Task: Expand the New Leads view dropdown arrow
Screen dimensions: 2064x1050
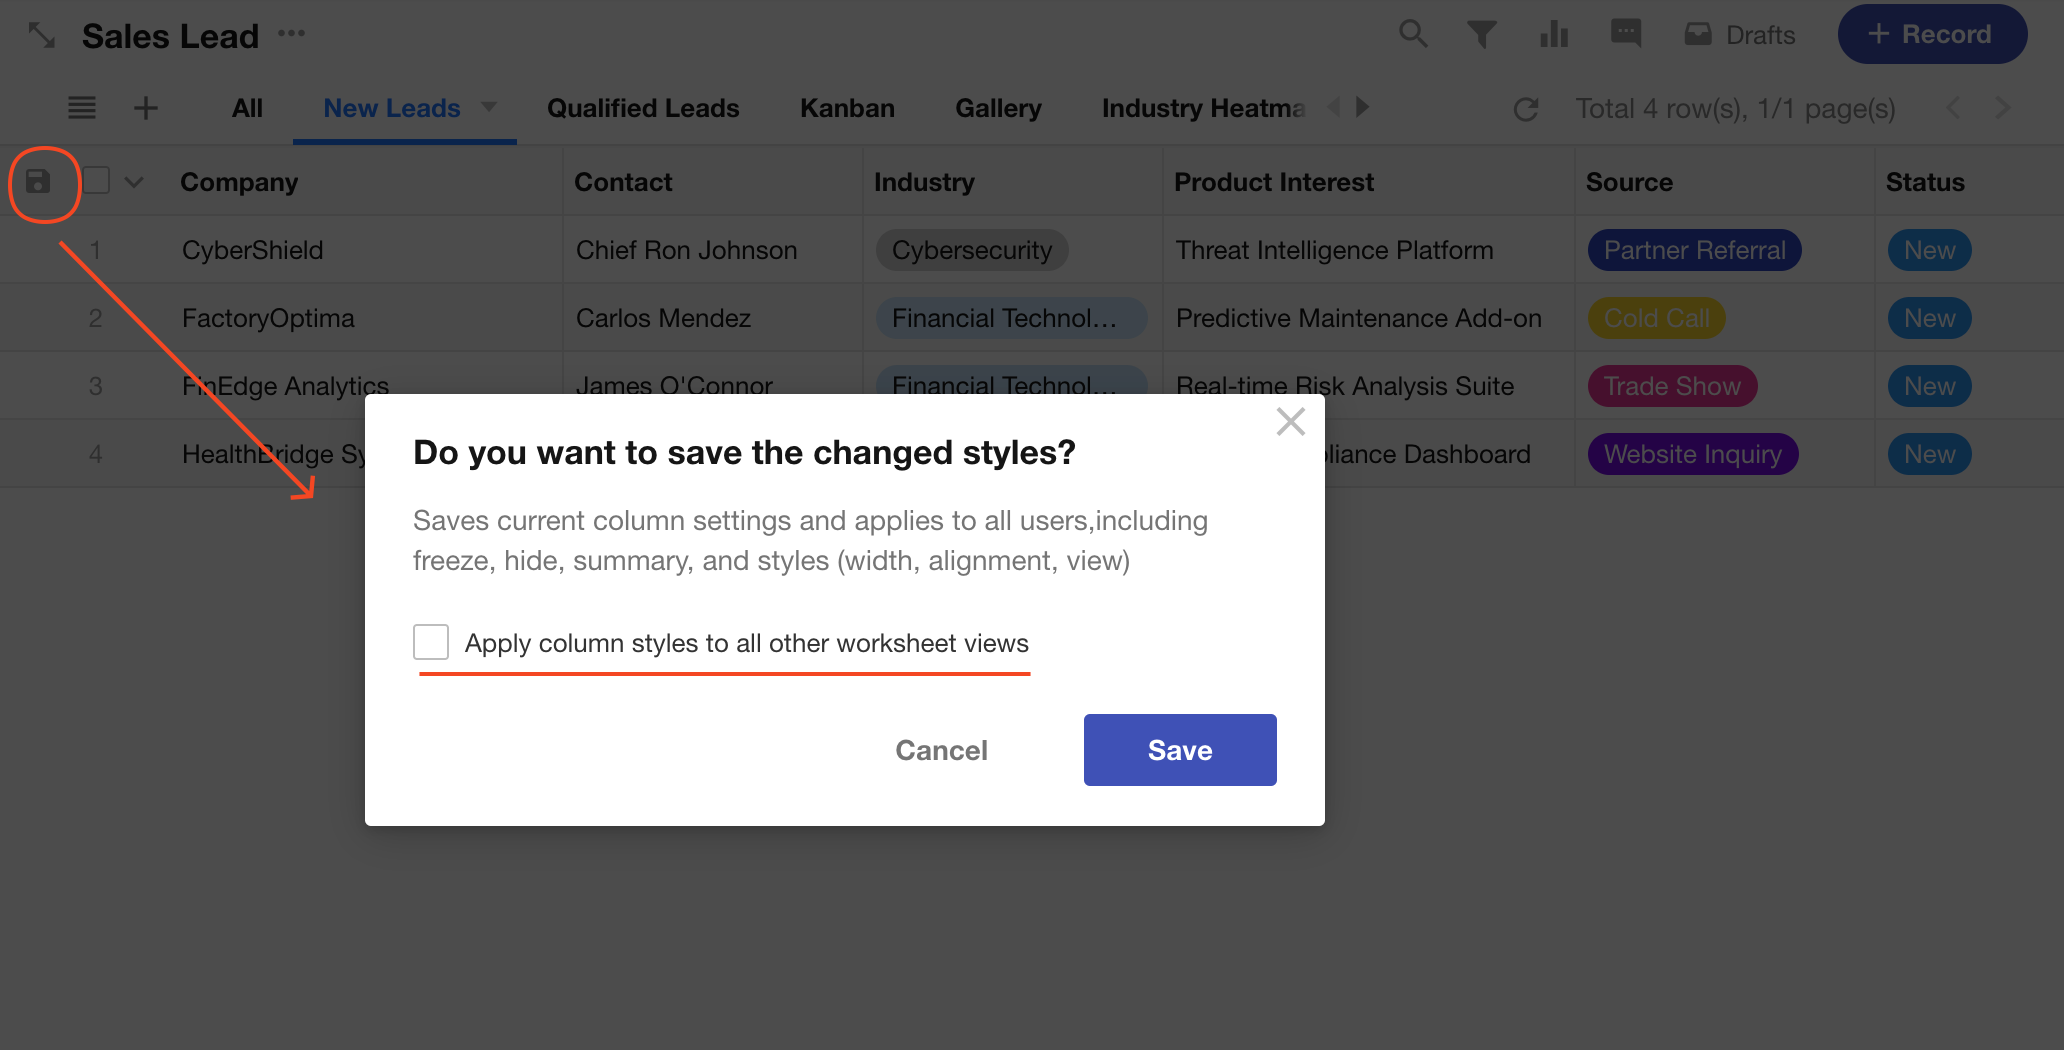Action: tap(489, 107)
